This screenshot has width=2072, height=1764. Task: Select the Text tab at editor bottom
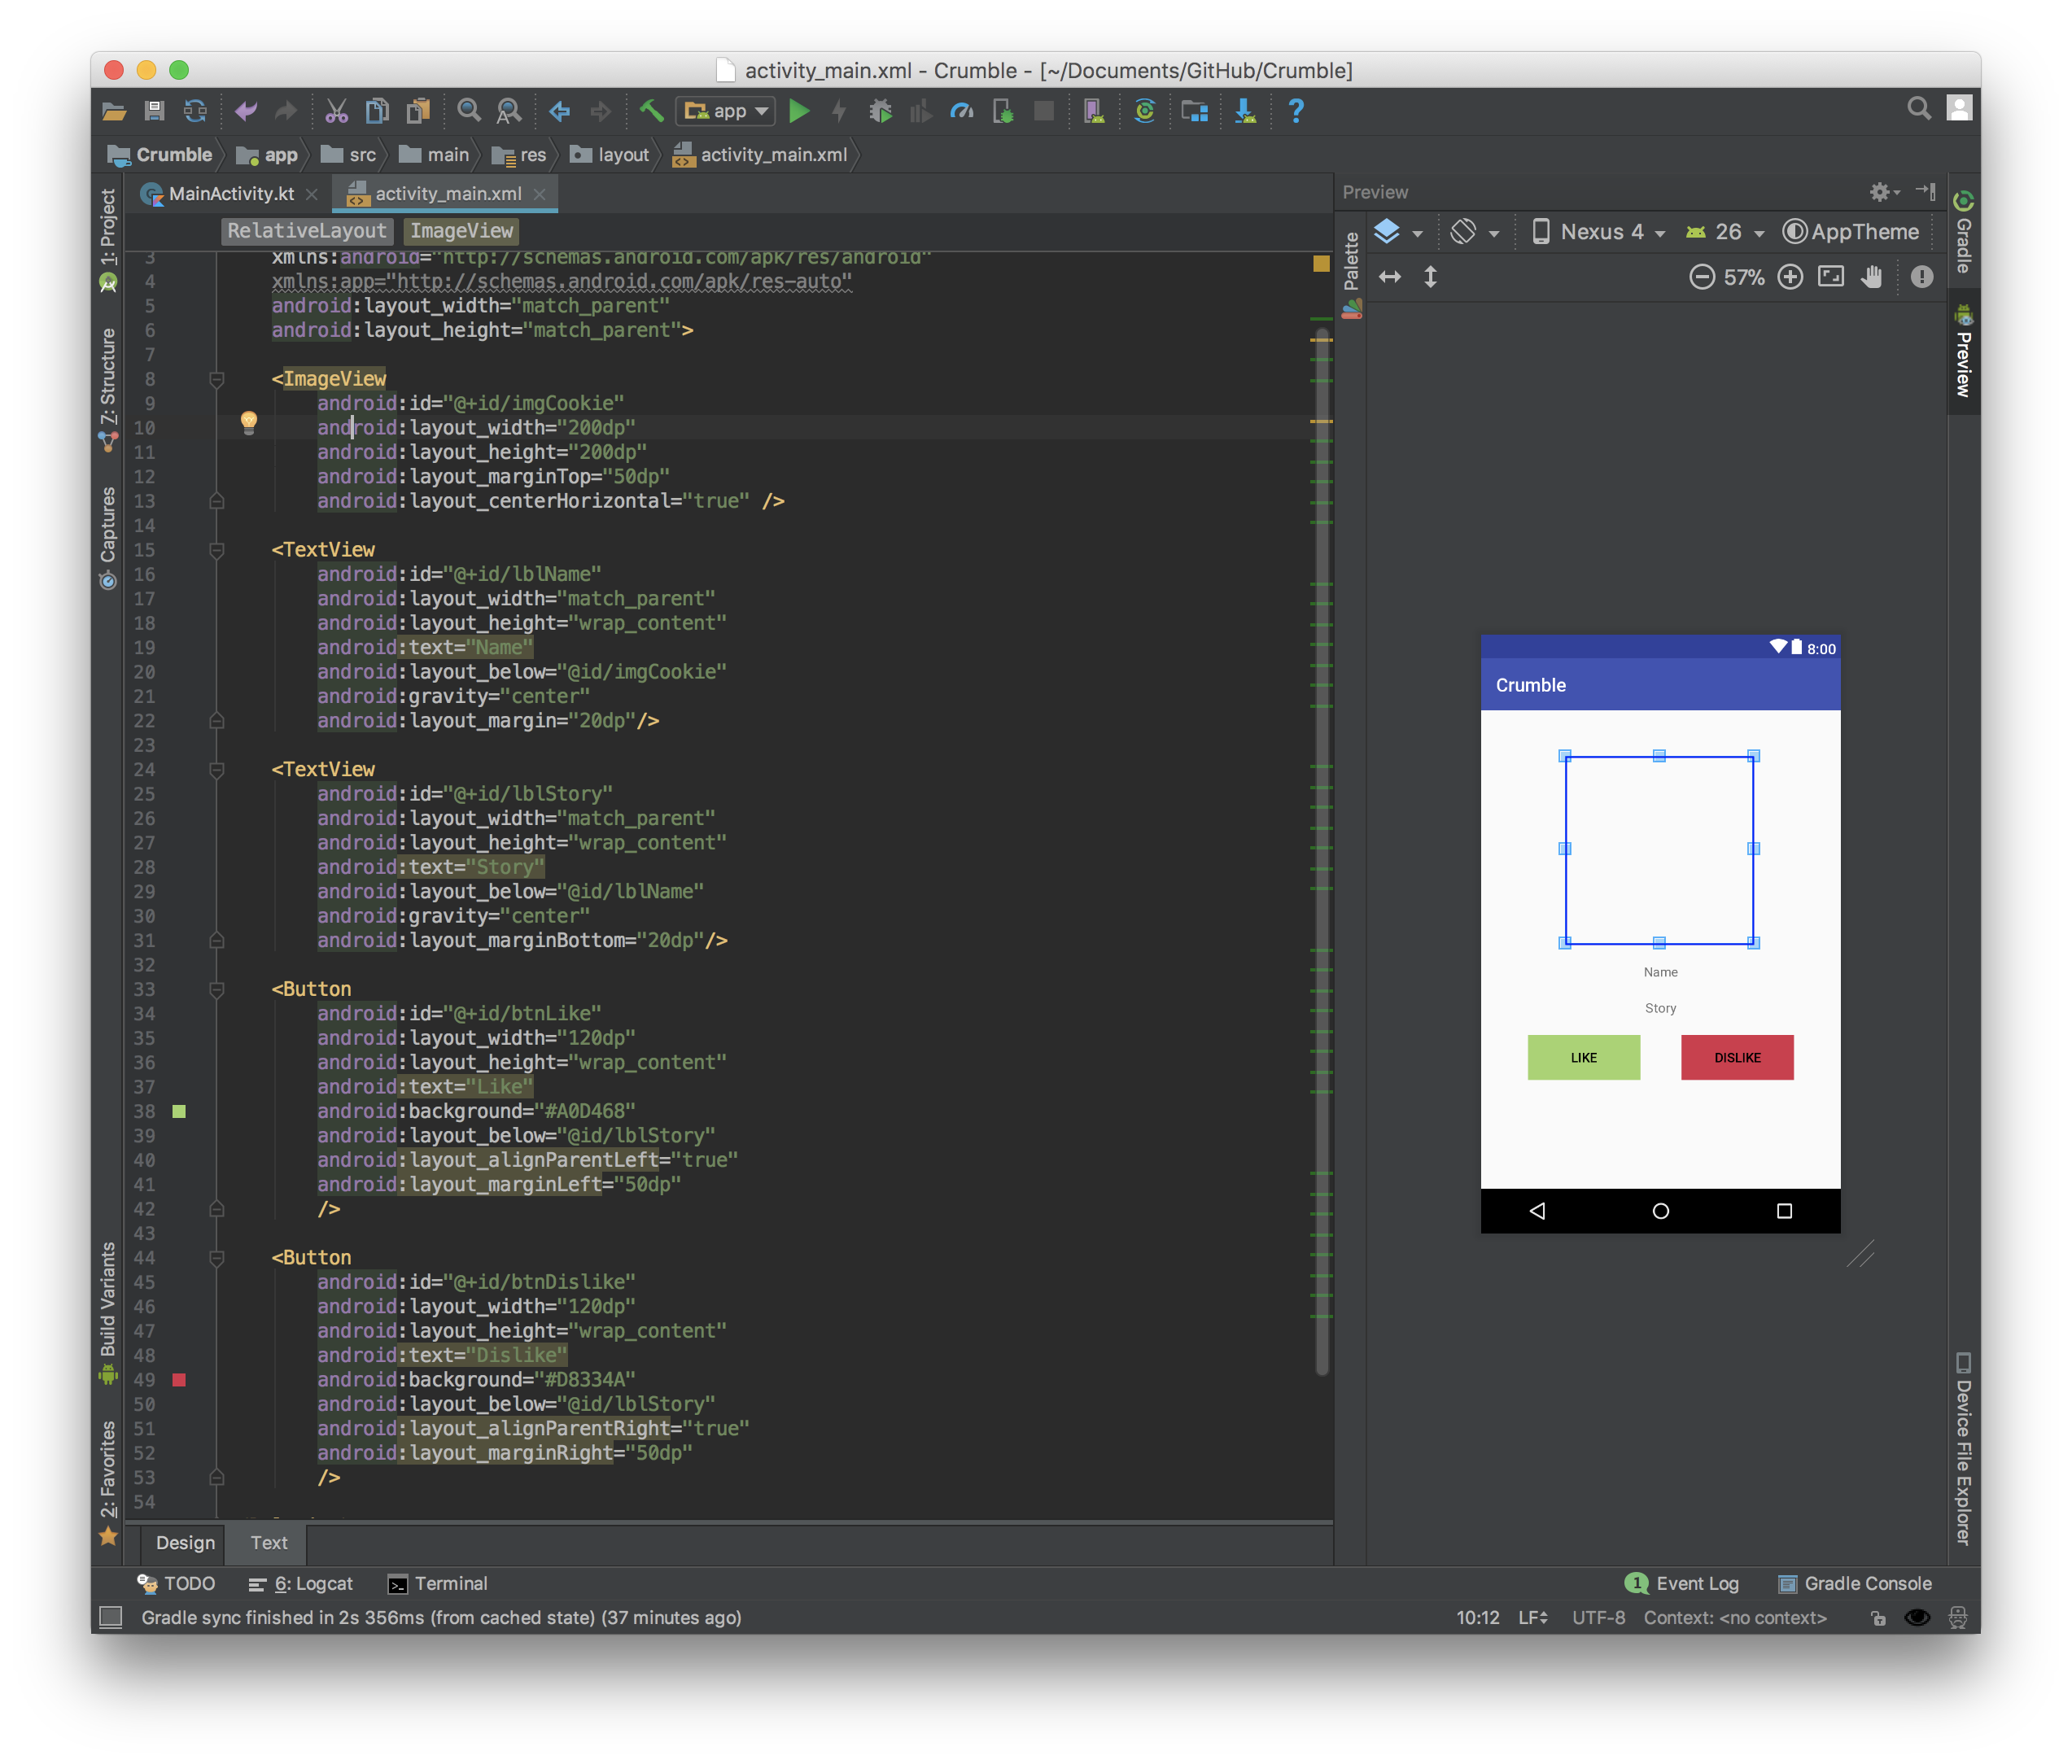coord(269,1542)
